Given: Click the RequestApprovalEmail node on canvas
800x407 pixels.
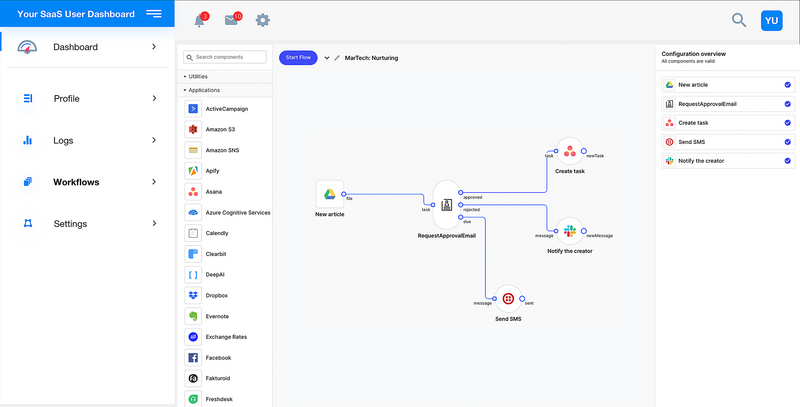Looking at the screenshot, I should click(x=447, y=205).
